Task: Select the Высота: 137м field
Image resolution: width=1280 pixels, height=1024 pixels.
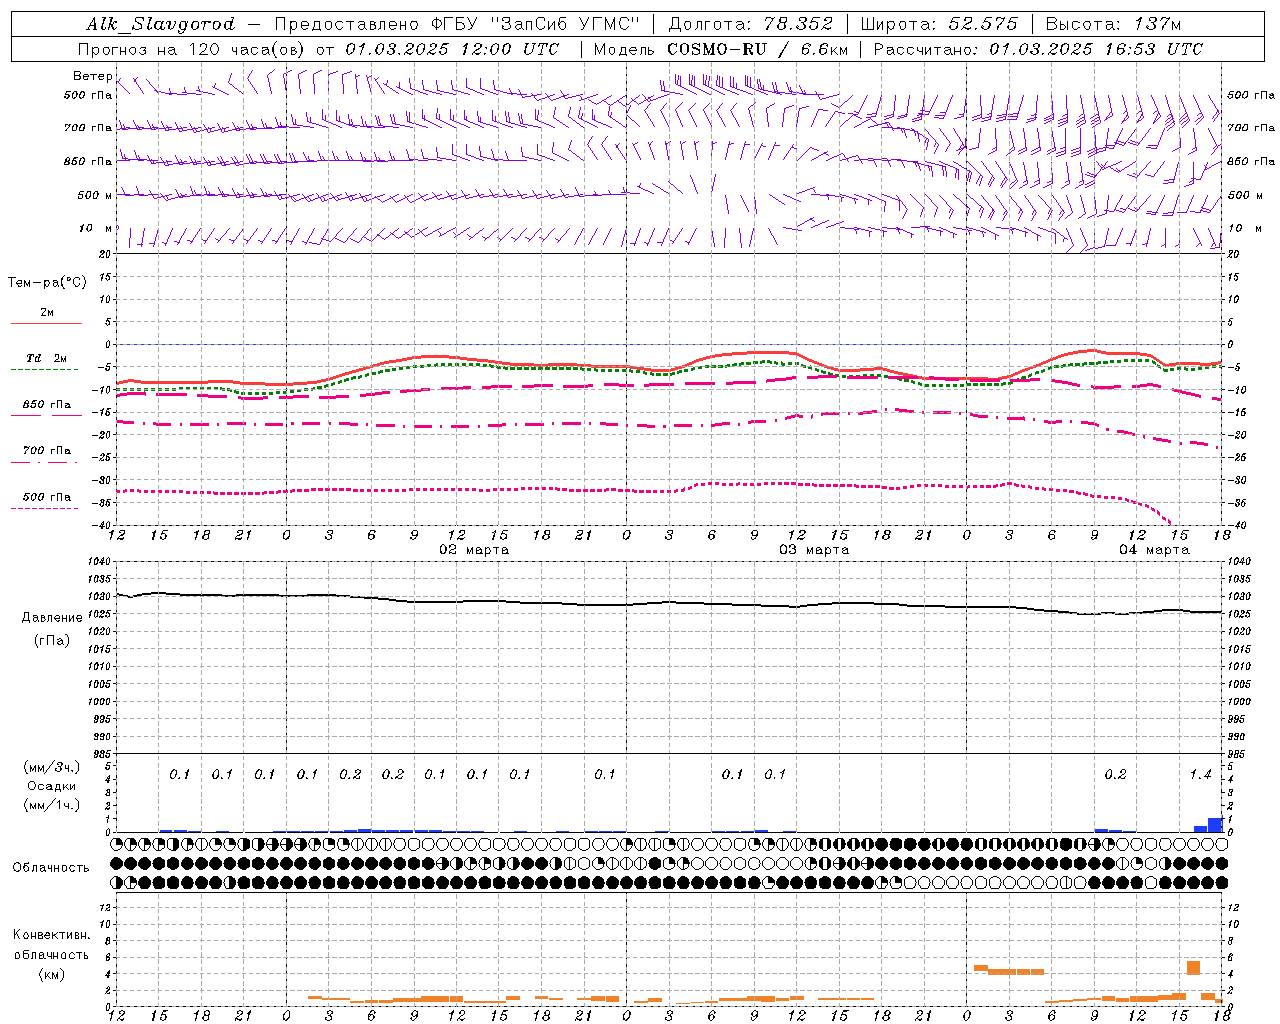Action: coord(1113,24)
